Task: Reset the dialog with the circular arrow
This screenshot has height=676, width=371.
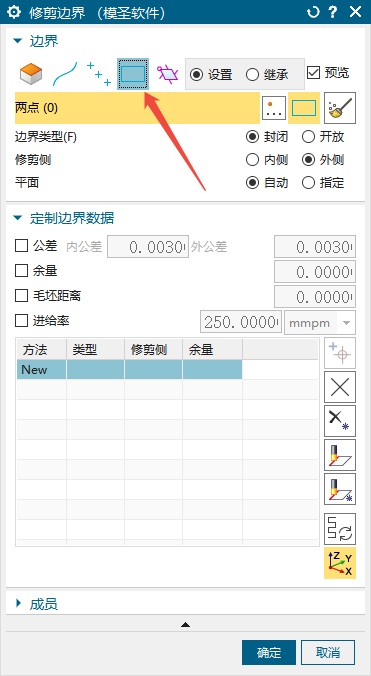Action: [313, 12]
